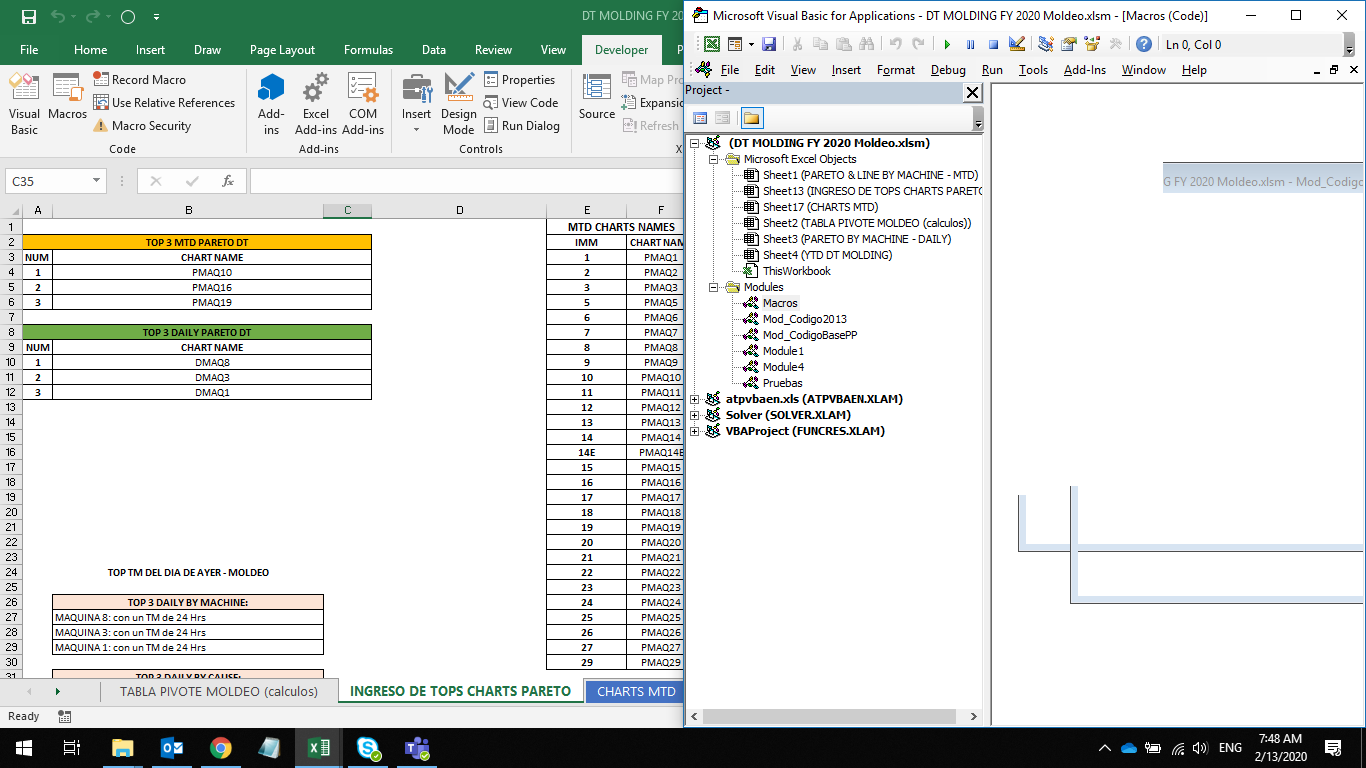Click View Code icon in Project pane
1366x768 pixels.
(700, 118)
